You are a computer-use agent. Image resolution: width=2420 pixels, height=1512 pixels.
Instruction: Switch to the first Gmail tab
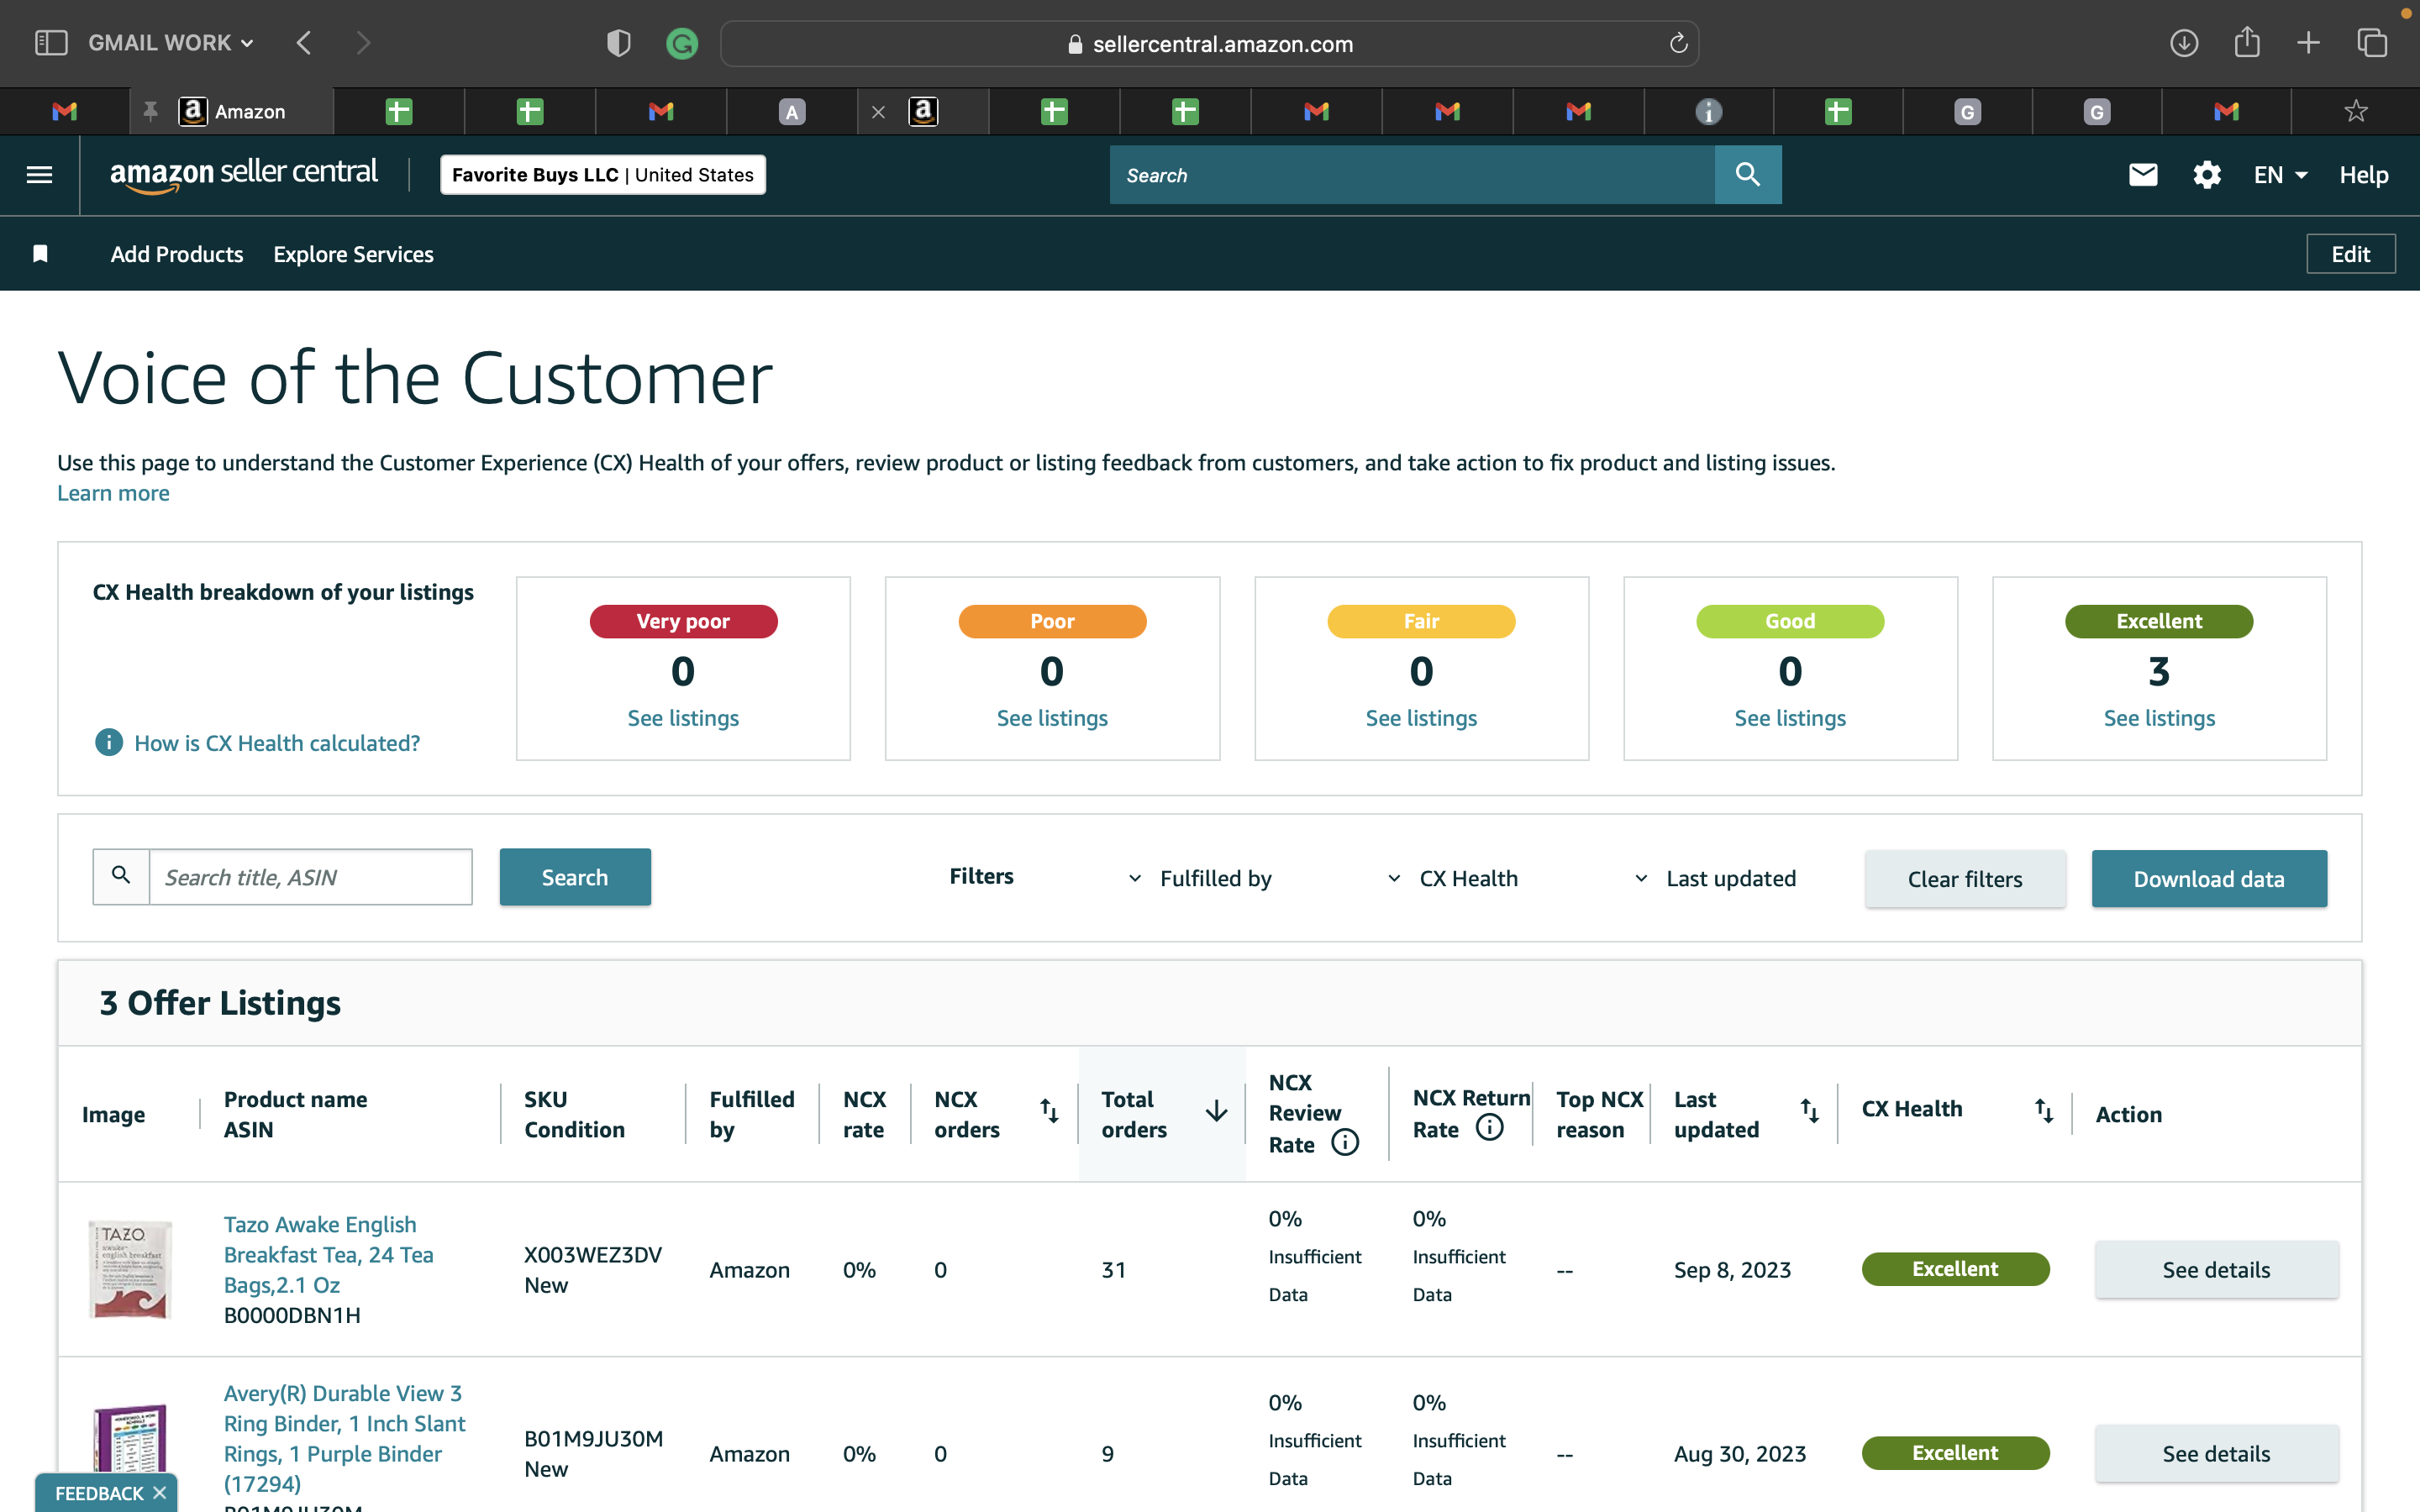pyautogui.click(x=65, y=112)
